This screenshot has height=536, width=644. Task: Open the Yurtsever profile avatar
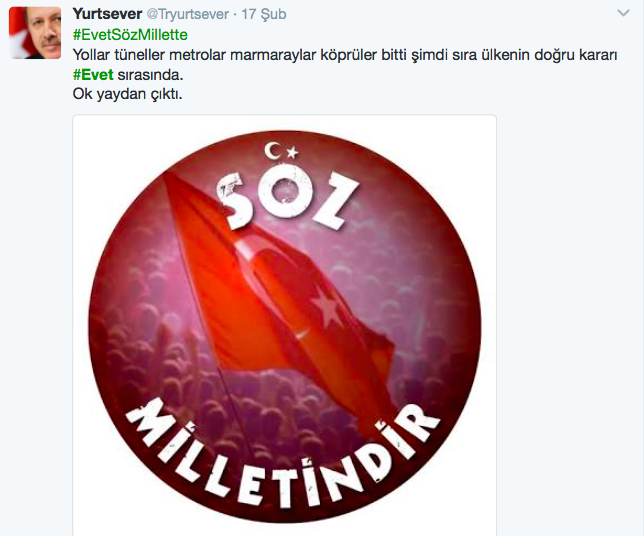click(35, 33)
